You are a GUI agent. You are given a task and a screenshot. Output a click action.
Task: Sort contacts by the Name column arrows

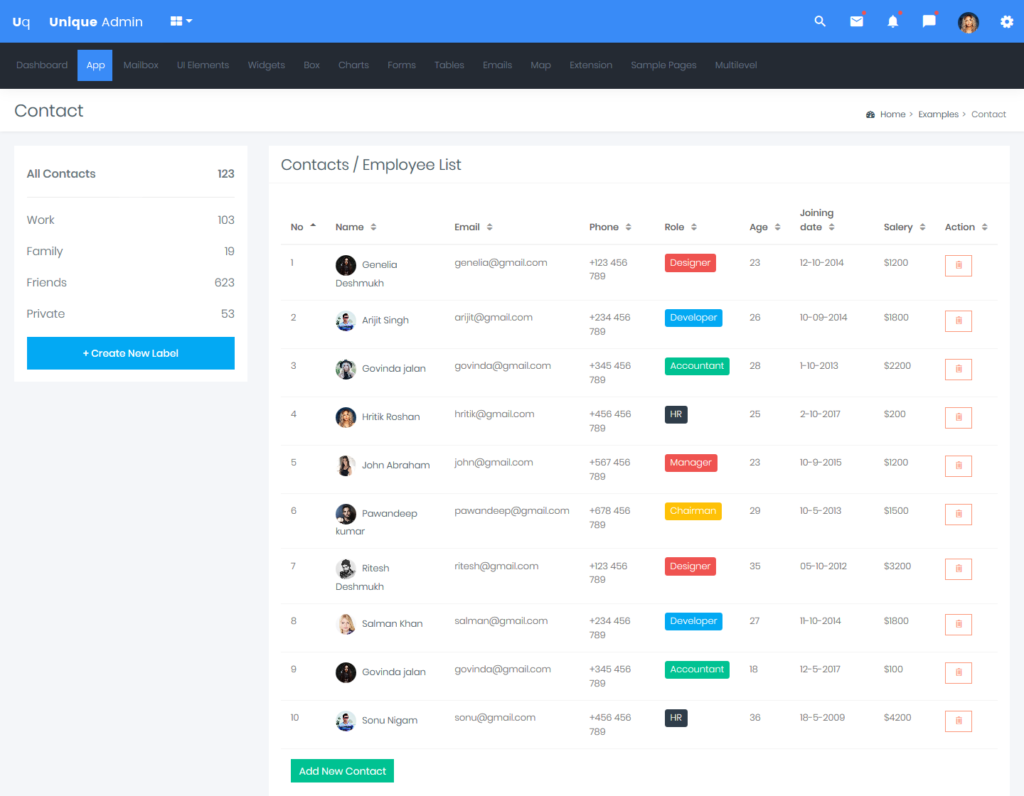click(374, 226)
